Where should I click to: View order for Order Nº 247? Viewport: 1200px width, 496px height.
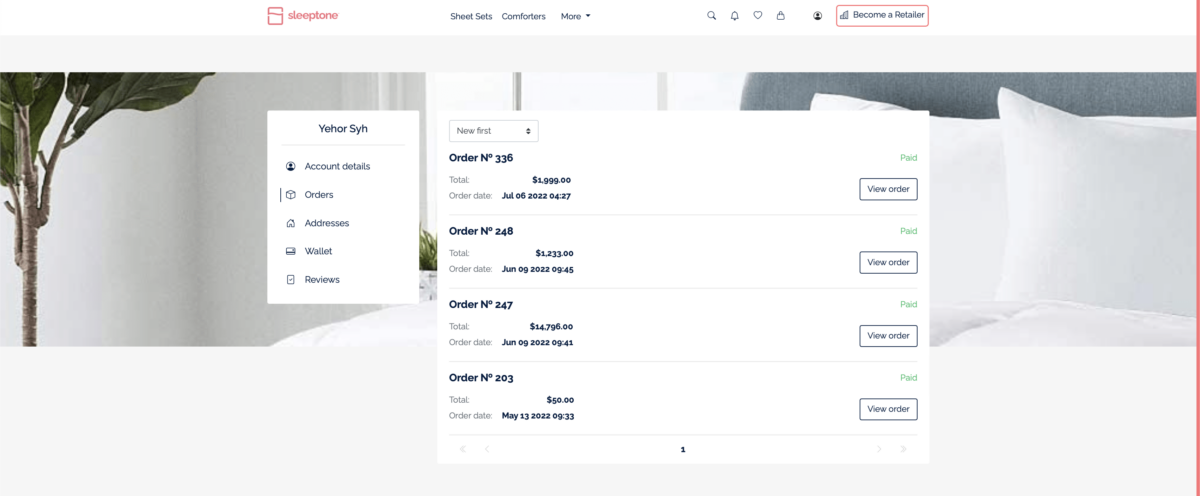[888, 335]
